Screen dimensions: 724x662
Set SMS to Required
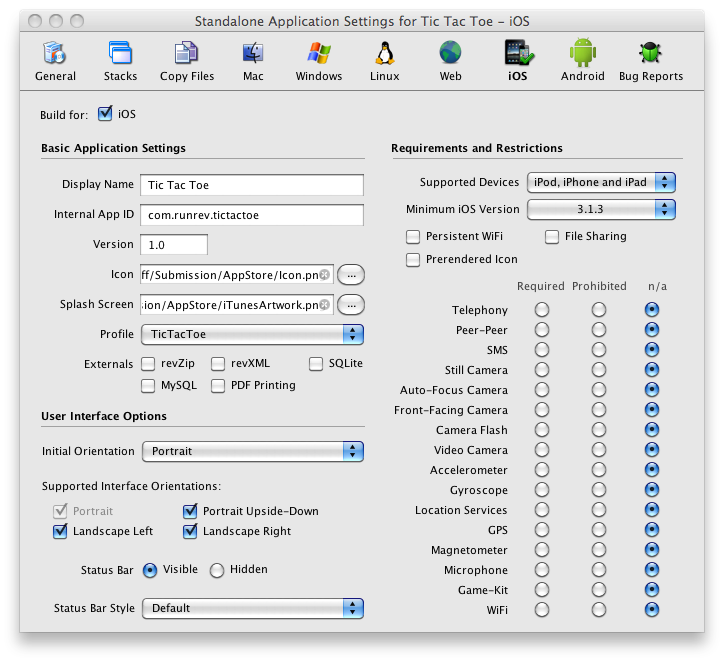click(x=542, y=349)
